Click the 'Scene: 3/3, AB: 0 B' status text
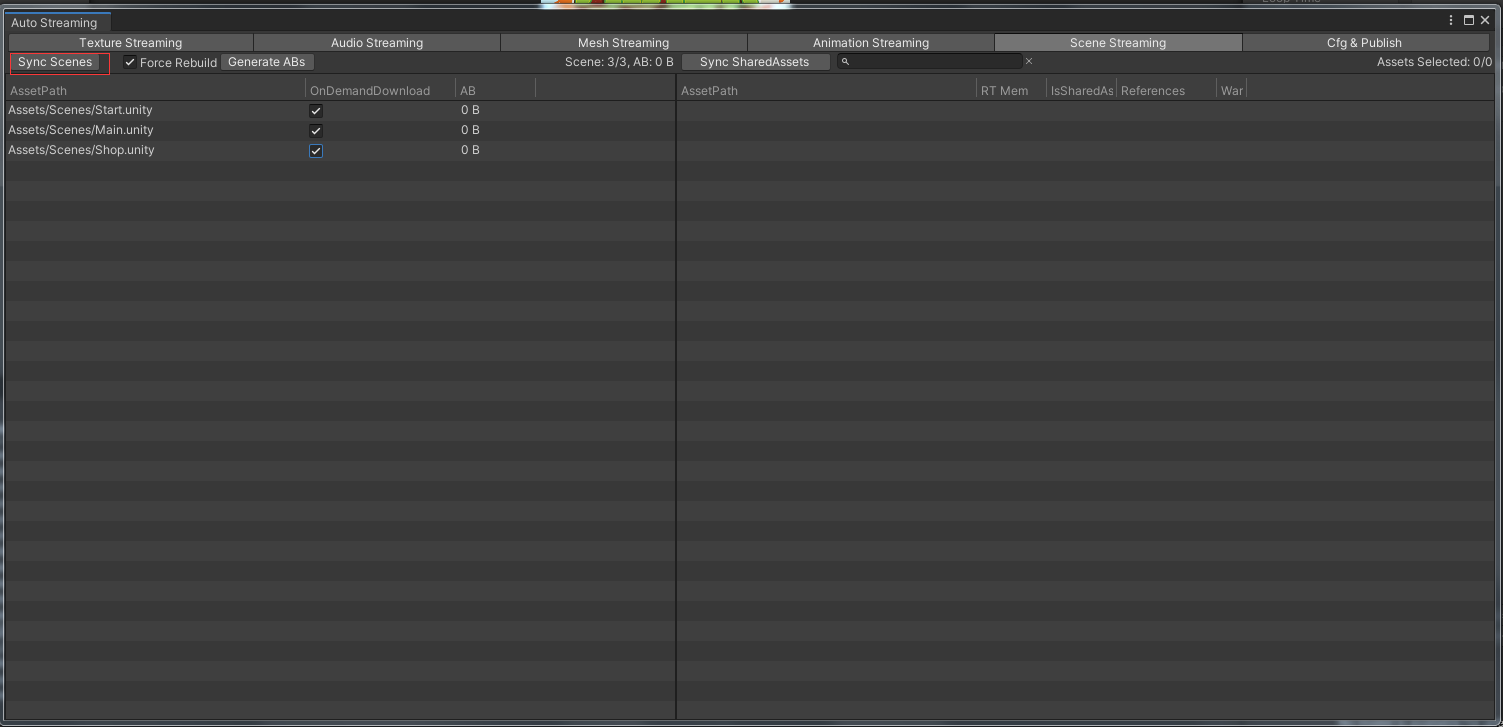This screenshot has height=727, width=1503. 619,62
